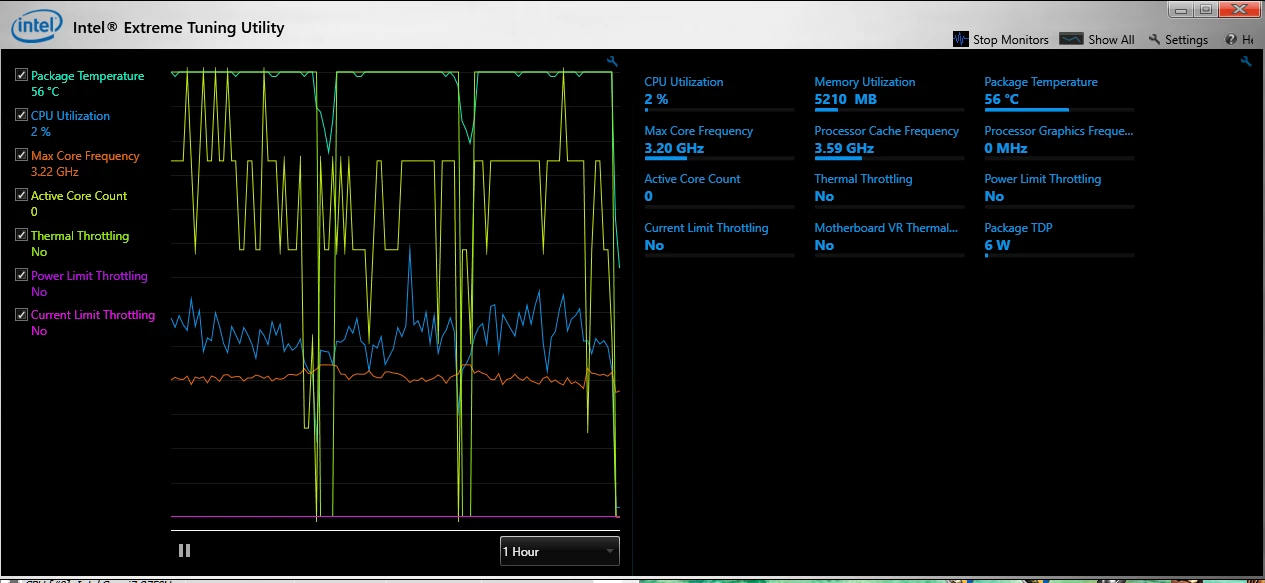1265x583 pixels.
Task: Pause the monitoring graph
Action: [184, 550]
